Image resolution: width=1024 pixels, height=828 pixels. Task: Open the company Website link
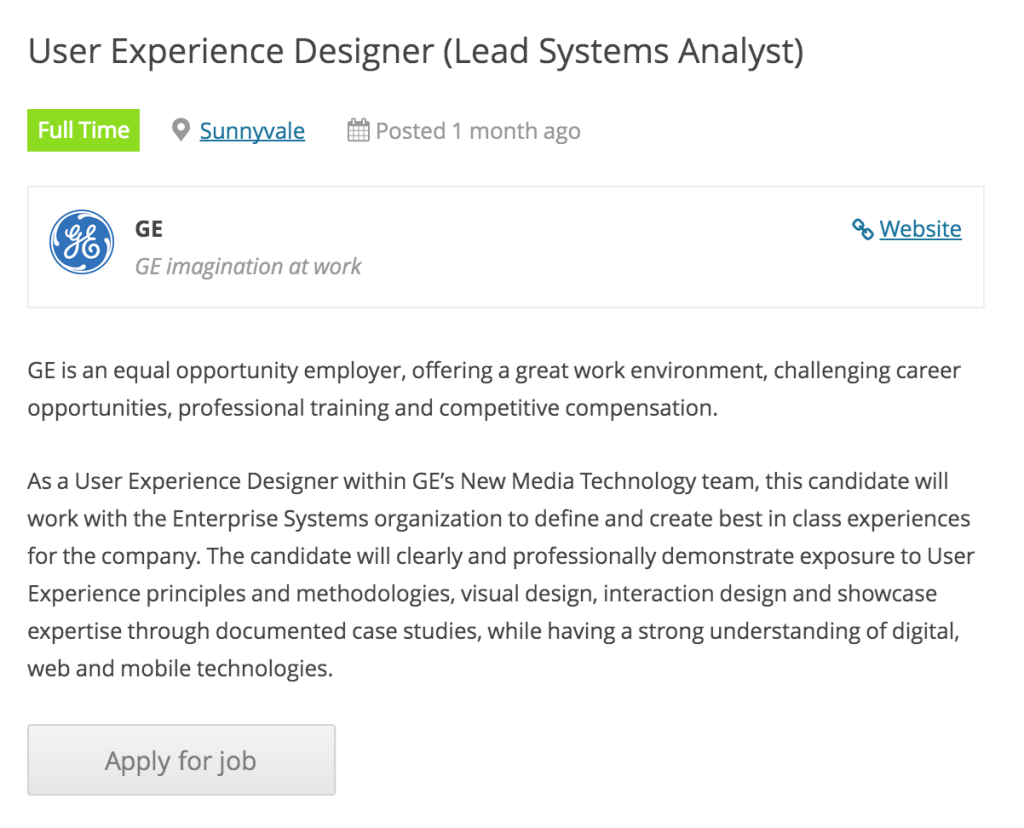click(x=920, y=229)
